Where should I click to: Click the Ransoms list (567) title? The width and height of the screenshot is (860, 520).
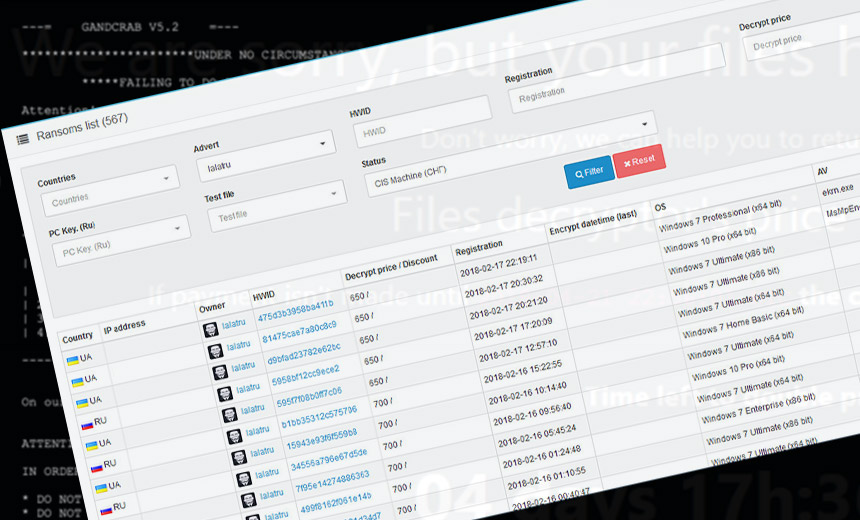(82, 127)
